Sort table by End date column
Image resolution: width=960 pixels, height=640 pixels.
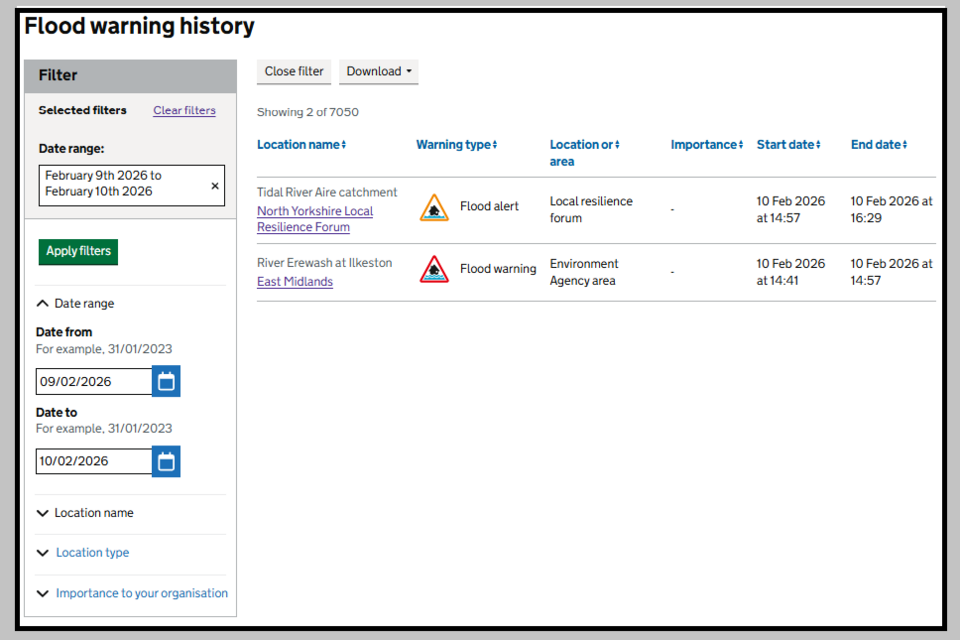tap(878, 145)
